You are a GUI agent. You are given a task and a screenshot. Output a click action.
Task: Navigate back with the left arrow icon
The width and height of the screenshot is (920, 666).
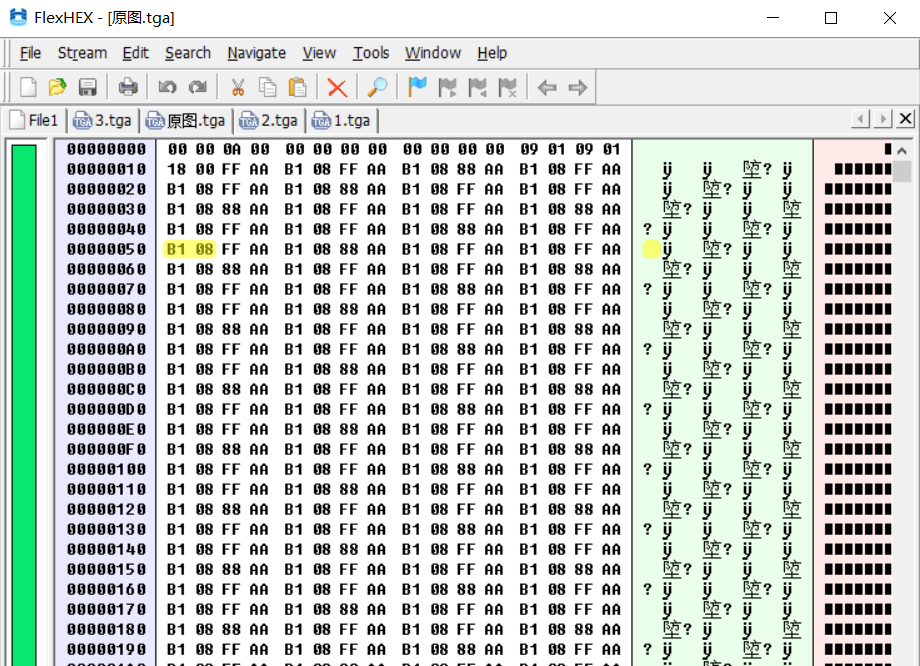547,87
